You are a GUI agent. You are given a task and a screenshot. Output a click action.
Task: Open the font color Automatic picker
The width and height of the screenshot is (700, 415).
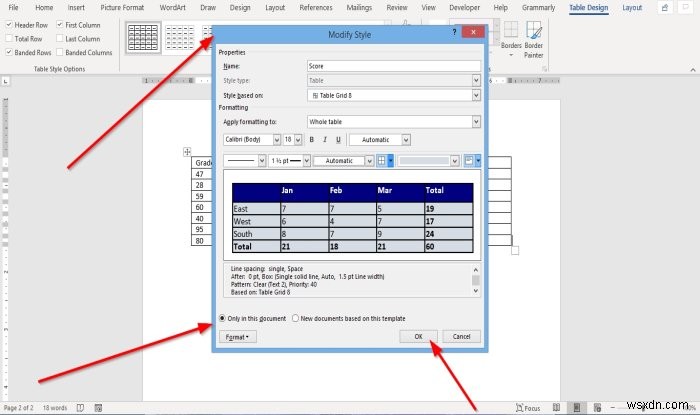379,140
